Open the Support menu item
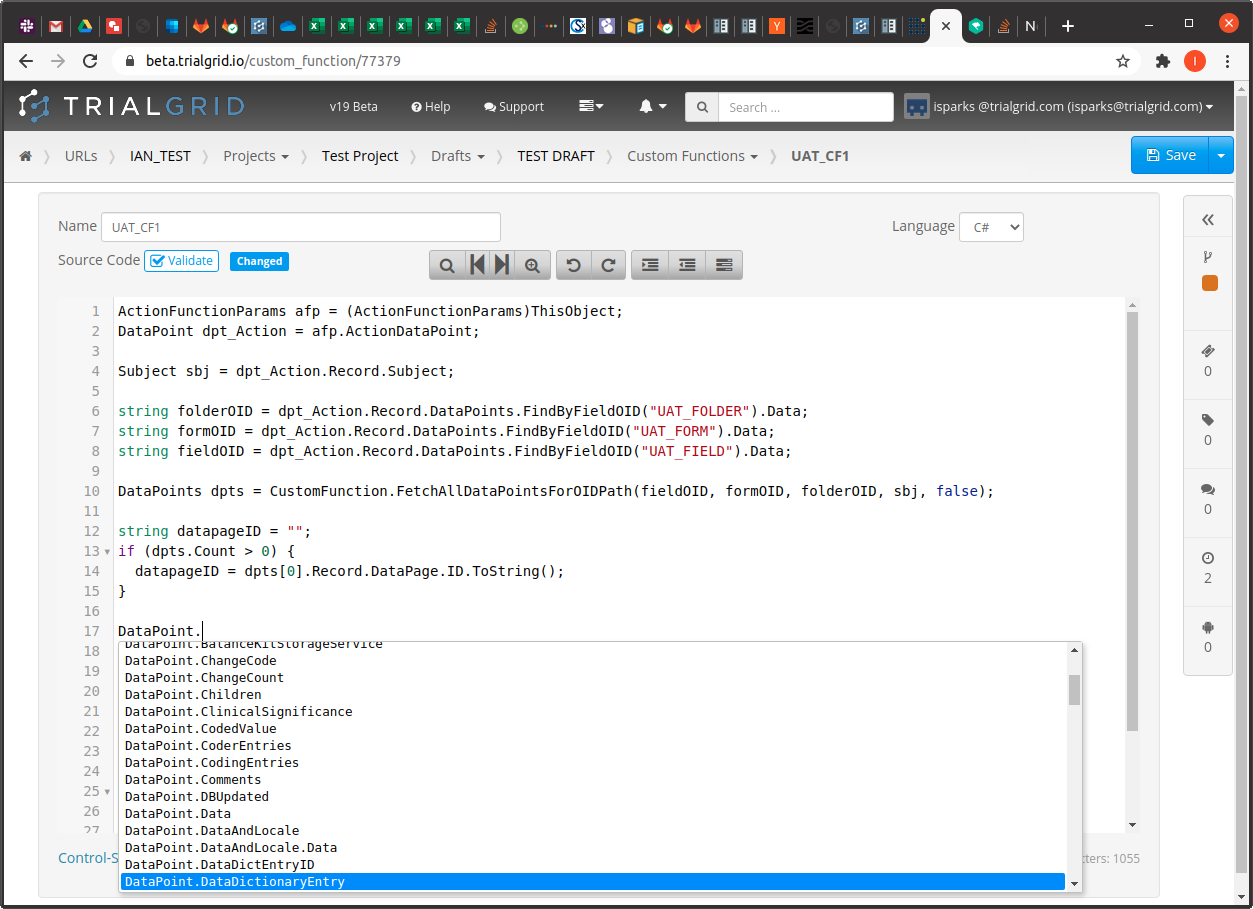Viewport: 1253px width, 909px height. point(514,107)
